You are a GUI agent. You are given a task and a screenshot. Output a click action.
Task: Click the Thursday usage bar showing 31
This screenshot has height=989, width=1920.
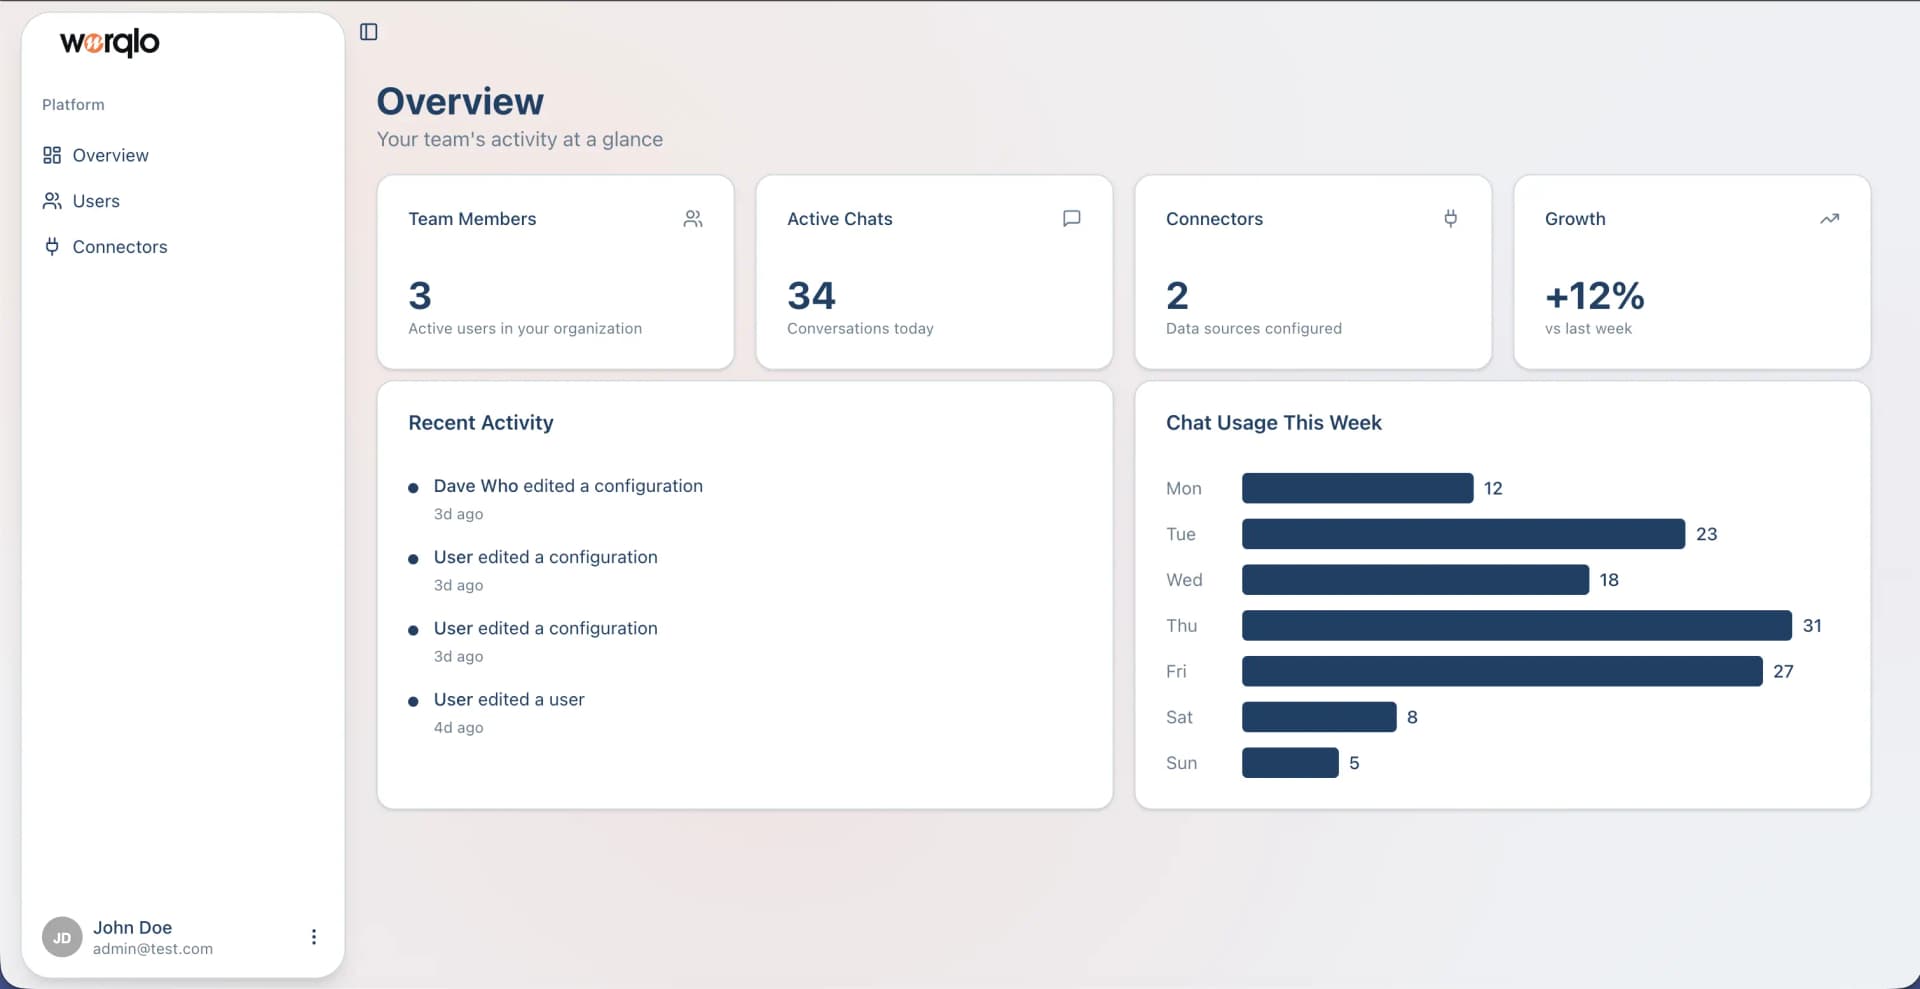(x=1516, y=625)
